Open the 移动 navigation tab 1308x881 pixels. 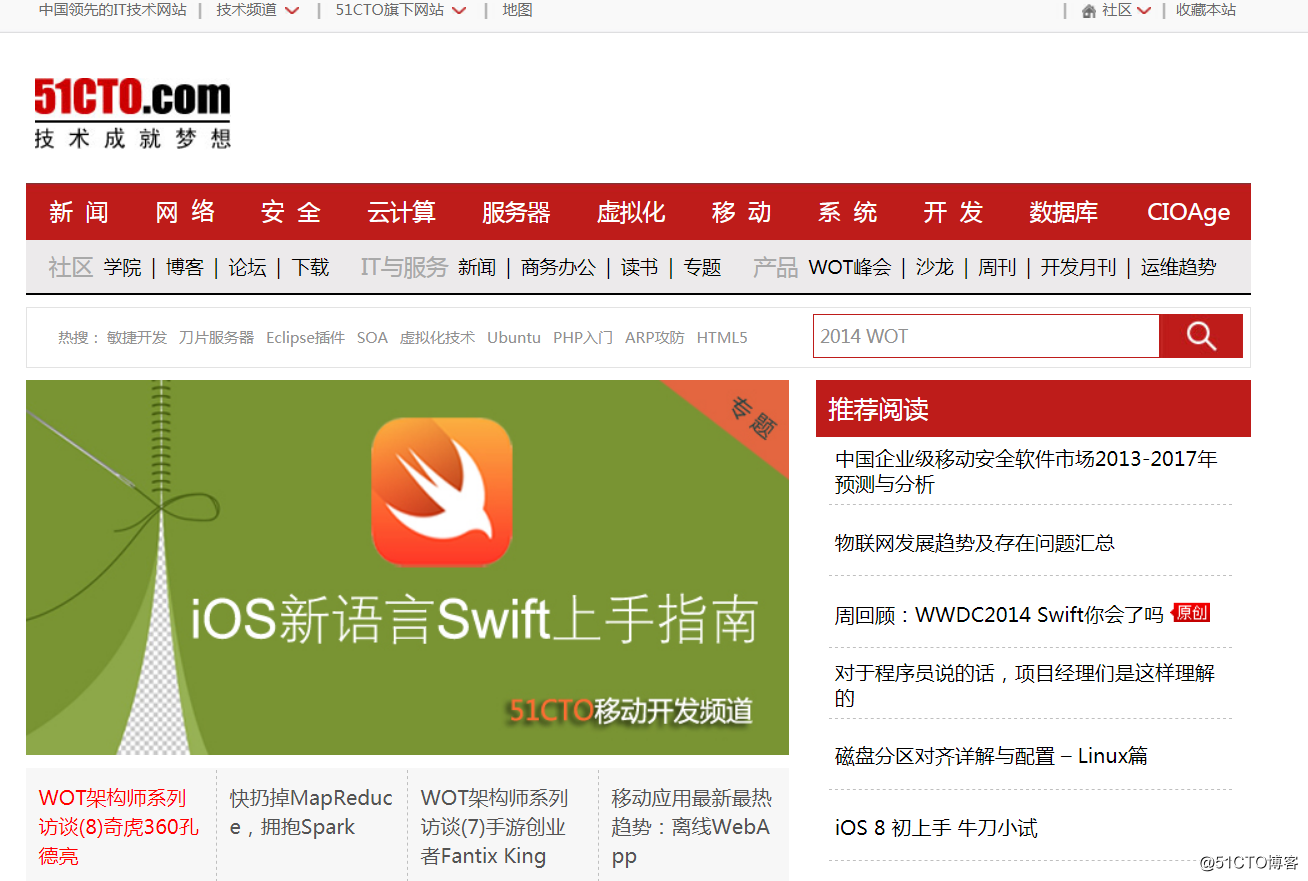point(741,212)
